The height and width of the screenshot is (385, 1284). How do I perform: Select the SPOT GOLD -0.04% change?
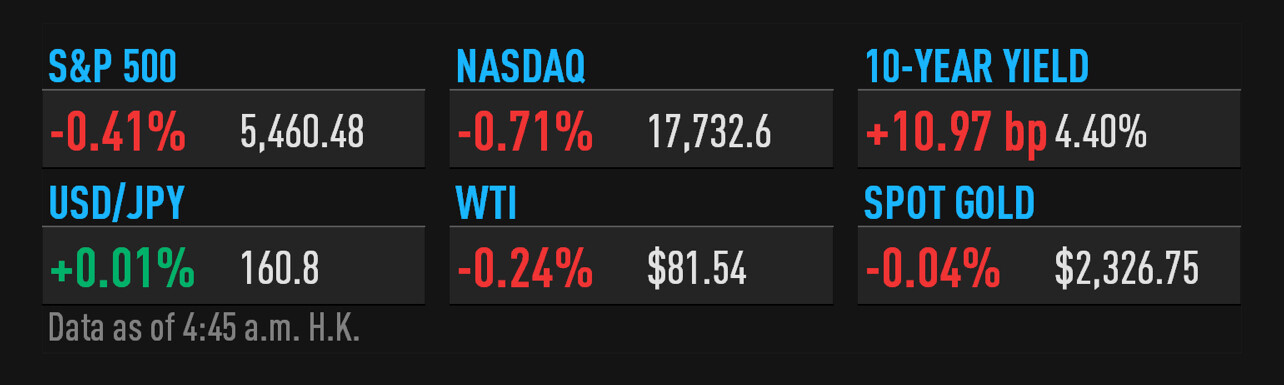pos(933,268)
